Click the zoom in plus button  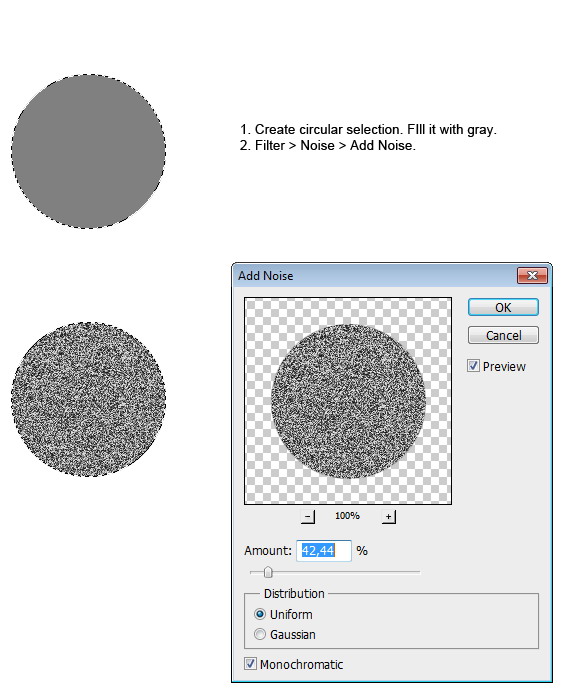(x=389, y=516)
